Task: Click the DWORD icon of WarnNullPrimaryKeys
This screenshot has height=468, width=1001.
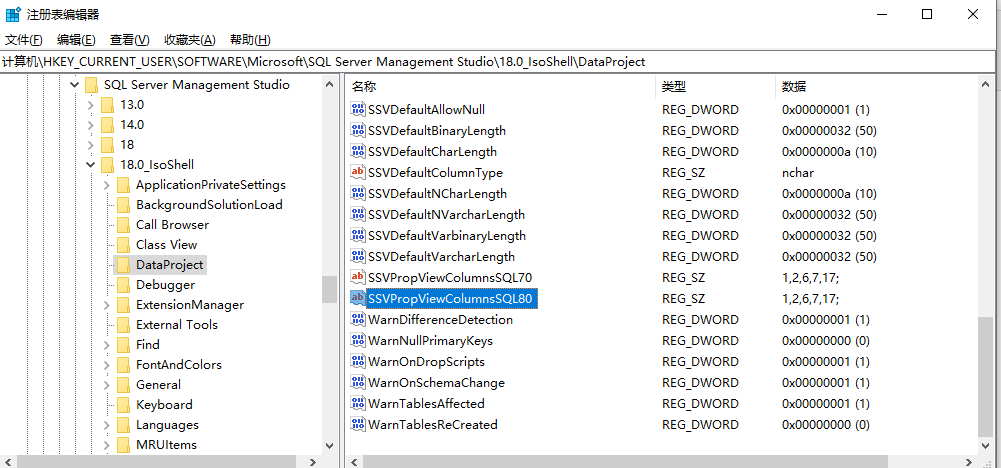Action: [358, 340]
